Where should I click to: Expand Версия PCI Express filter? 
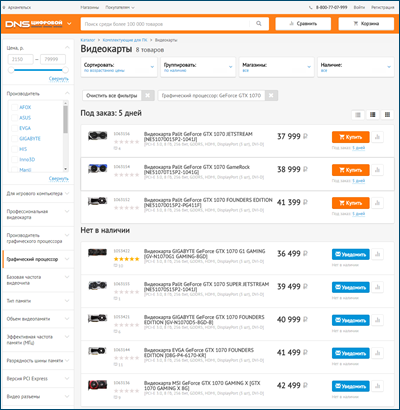(38, 378)
